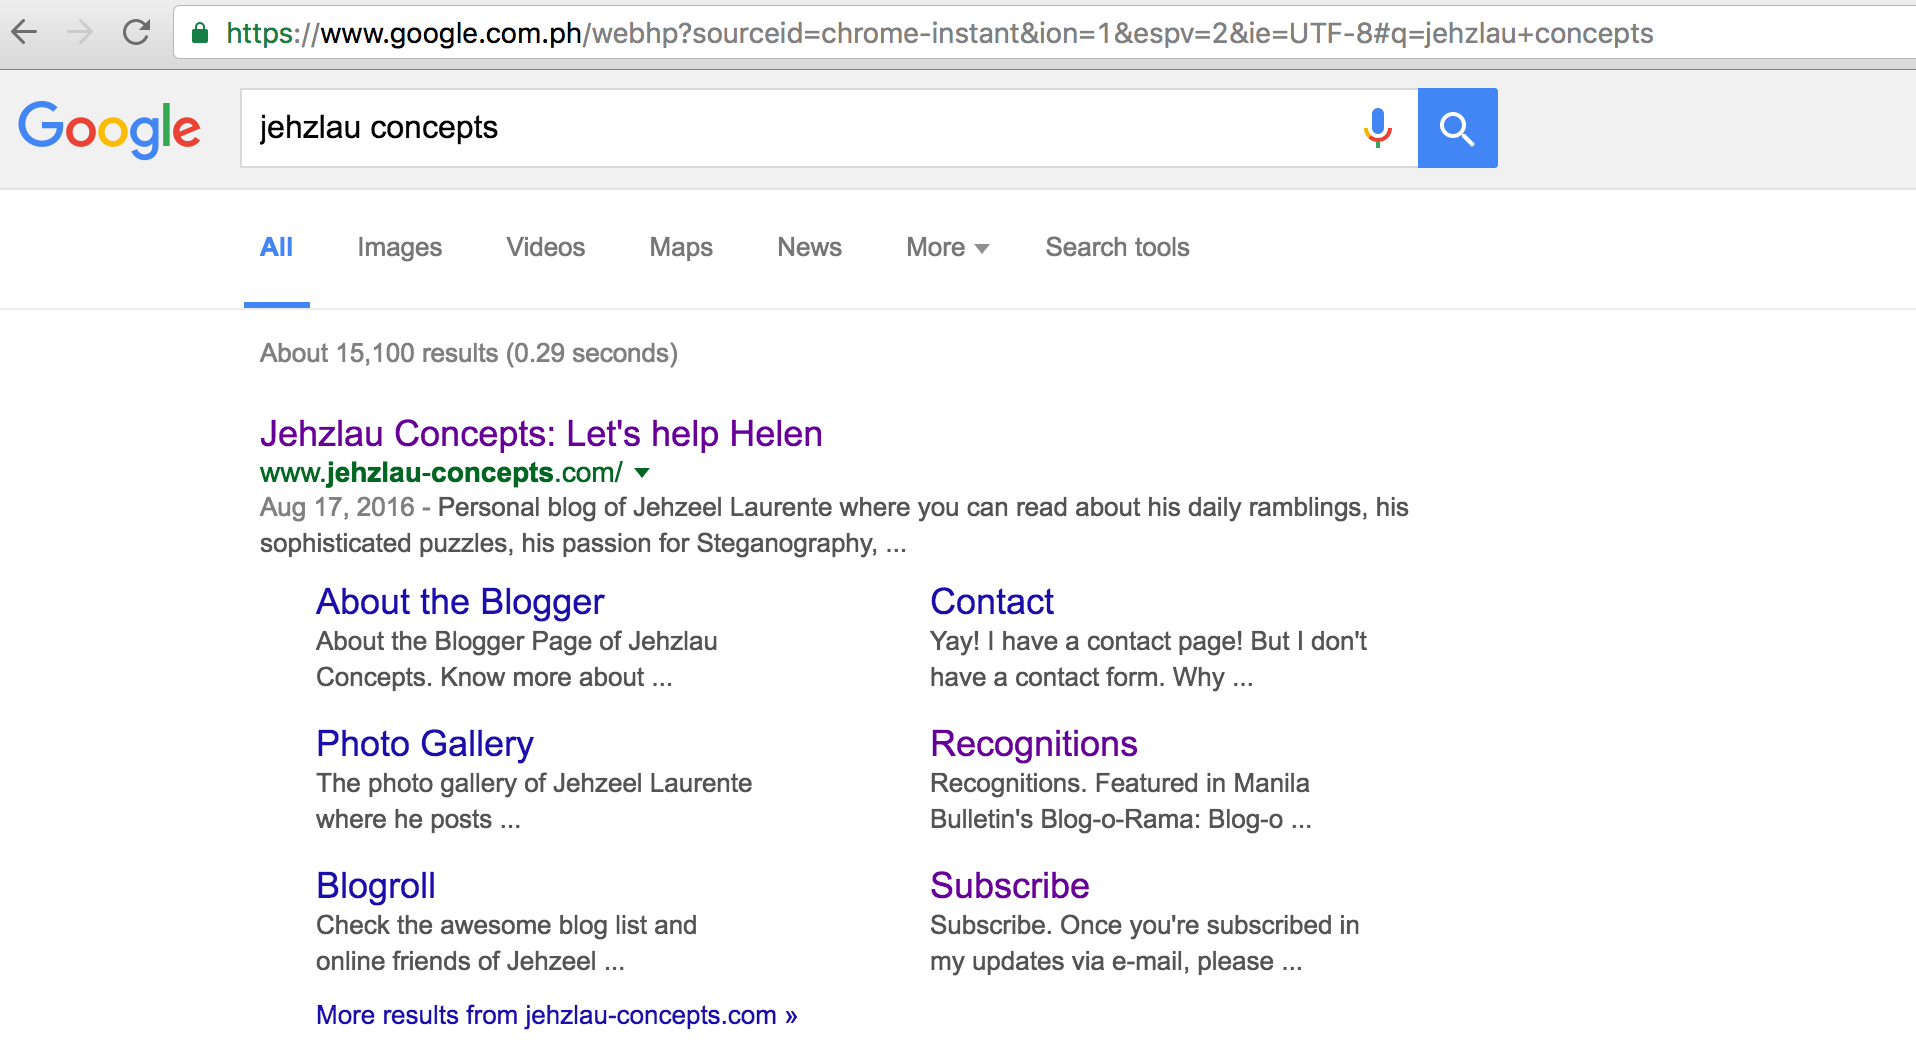Click the browser forward arrow
1916x1064 pixels.
point(80,33)
